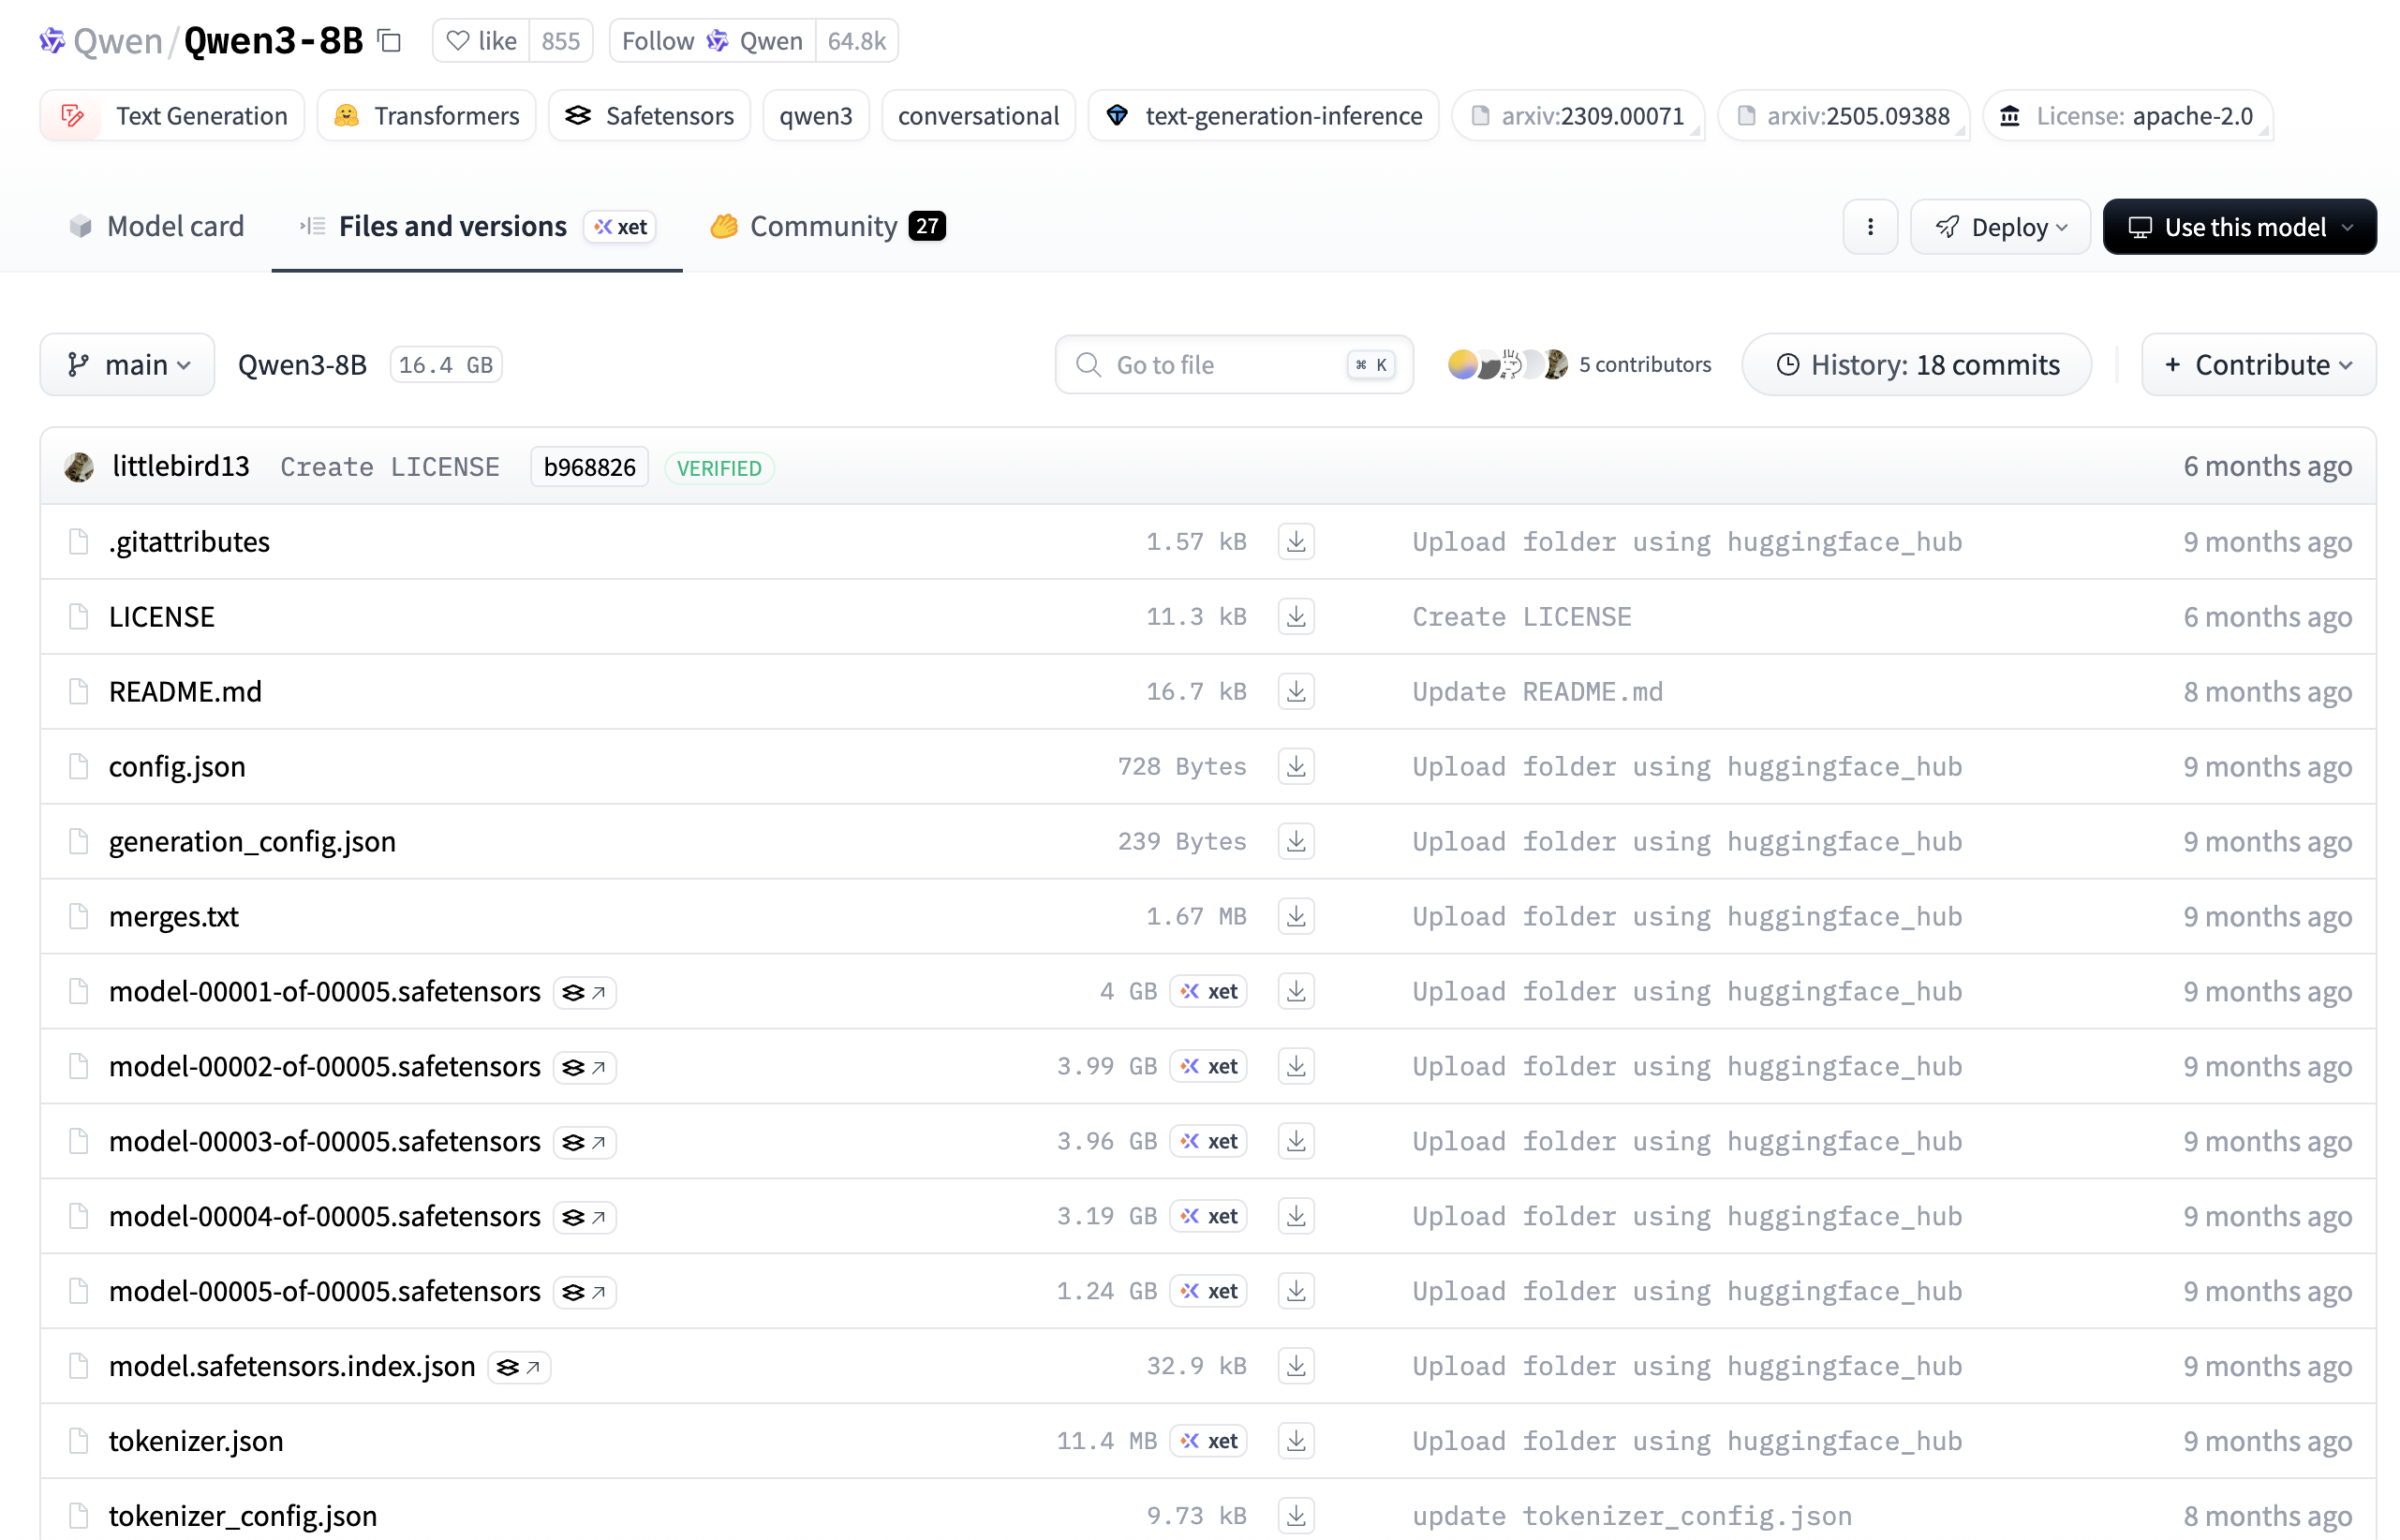Open safetensors viewer for model-00001-of-00005
The width and height of the screenshot is (2400, 1540).
tap(585, 992)
